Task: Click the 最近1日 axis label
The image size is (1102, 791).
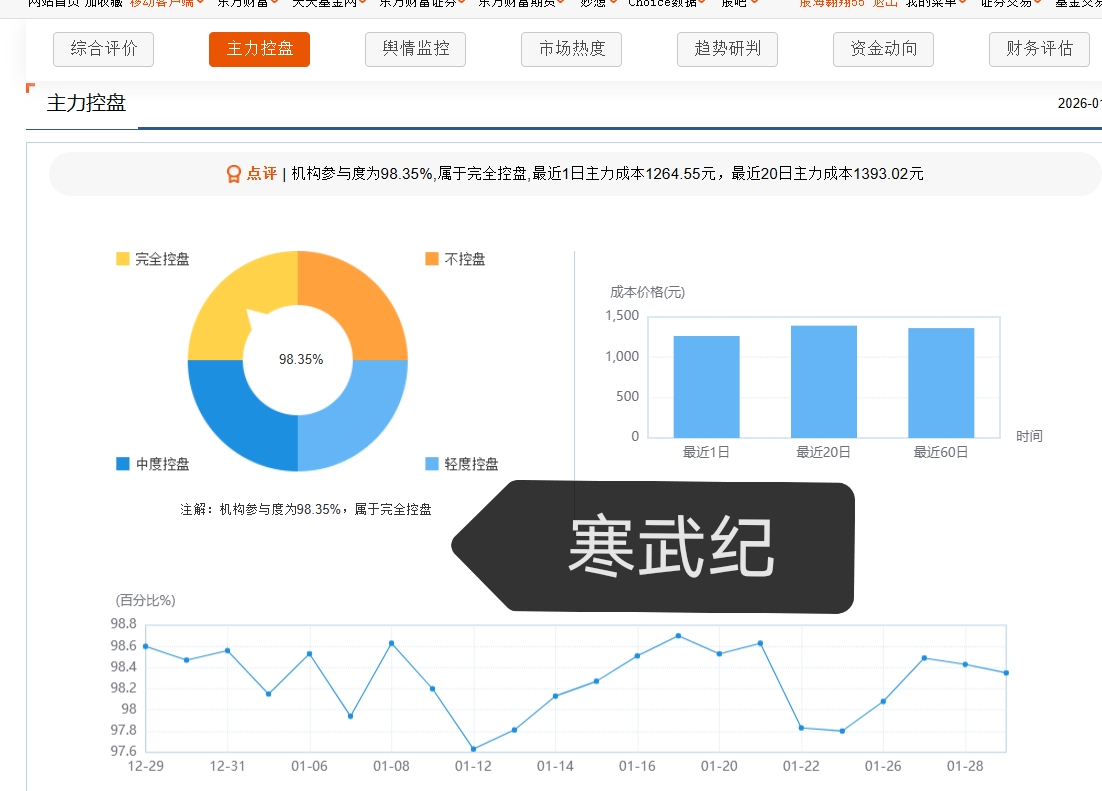Action: pos(706,452)
